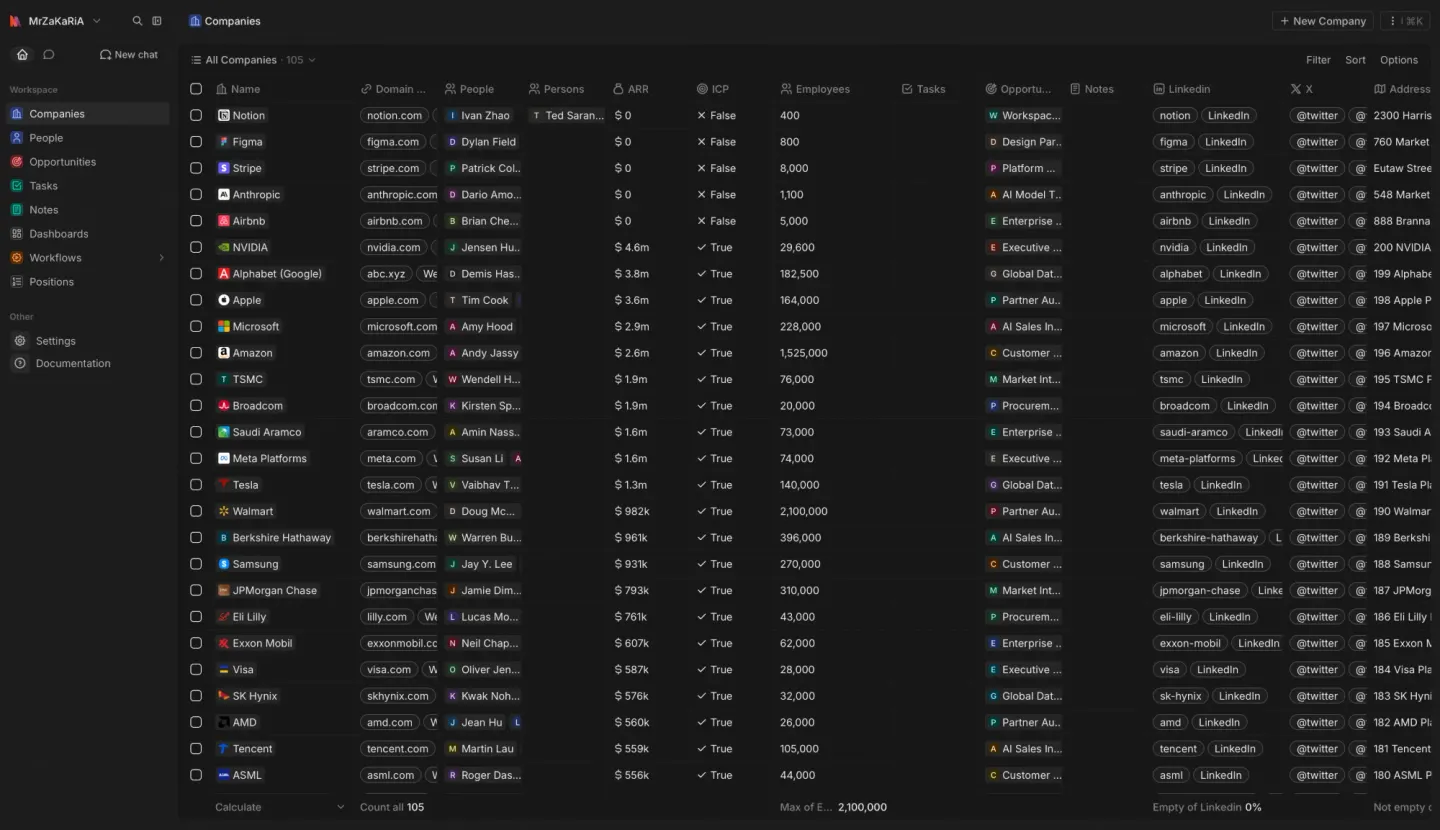Click the Documentation help icon in sidebar

[20, 363]
